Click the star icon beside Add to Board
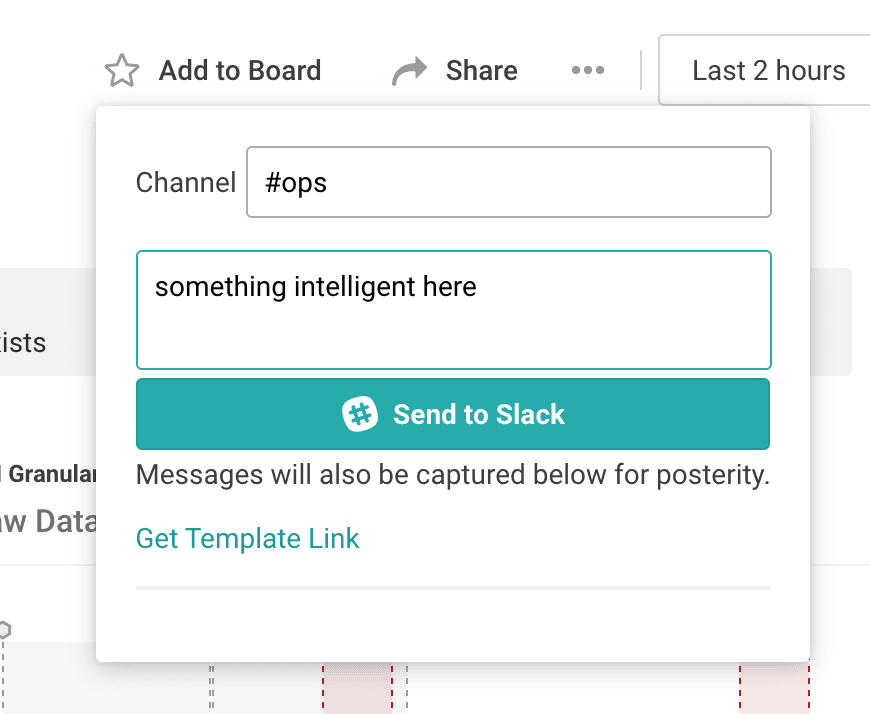The height and width of the screenshot is (714, 870). point(121,70)
